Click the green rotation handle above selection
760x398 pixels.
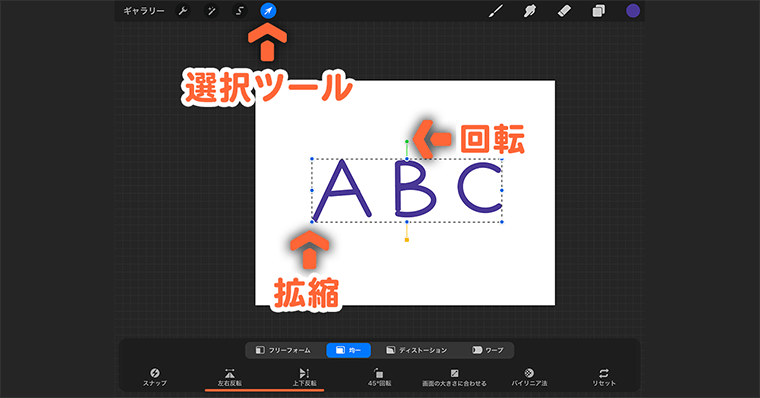coord(407,142)
